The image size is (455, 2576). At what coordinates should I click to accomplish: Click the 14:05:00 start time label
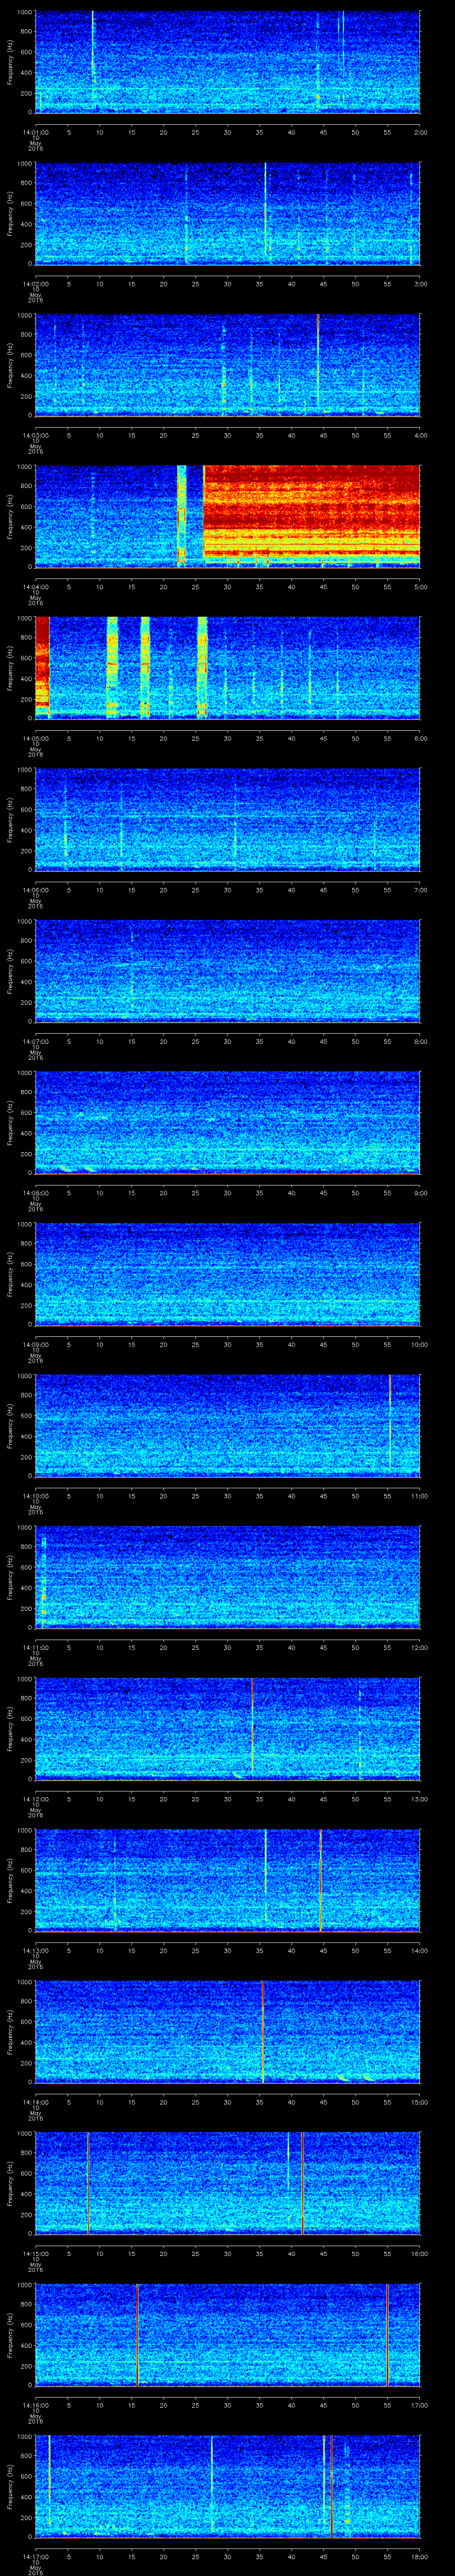pos(35,737)
